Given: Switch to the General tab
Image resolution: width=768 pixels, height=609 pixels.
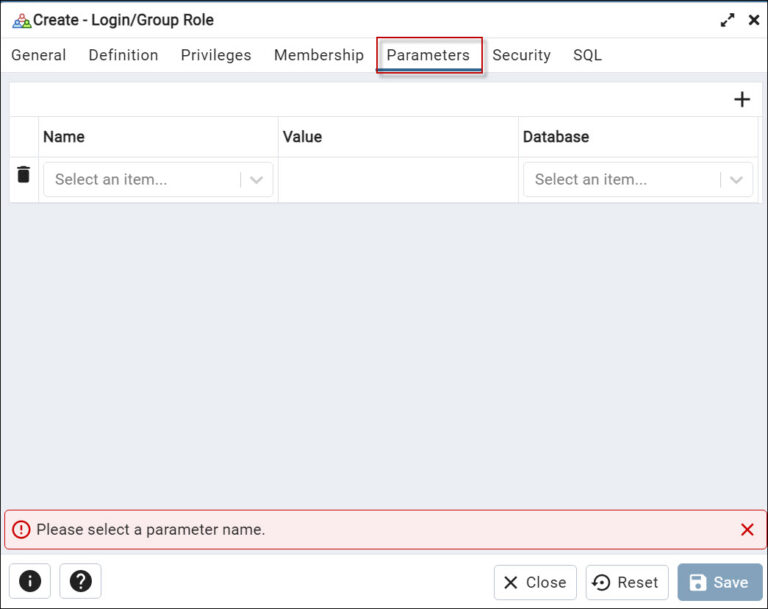Looking at the screenshot, I should pos(39,55).
